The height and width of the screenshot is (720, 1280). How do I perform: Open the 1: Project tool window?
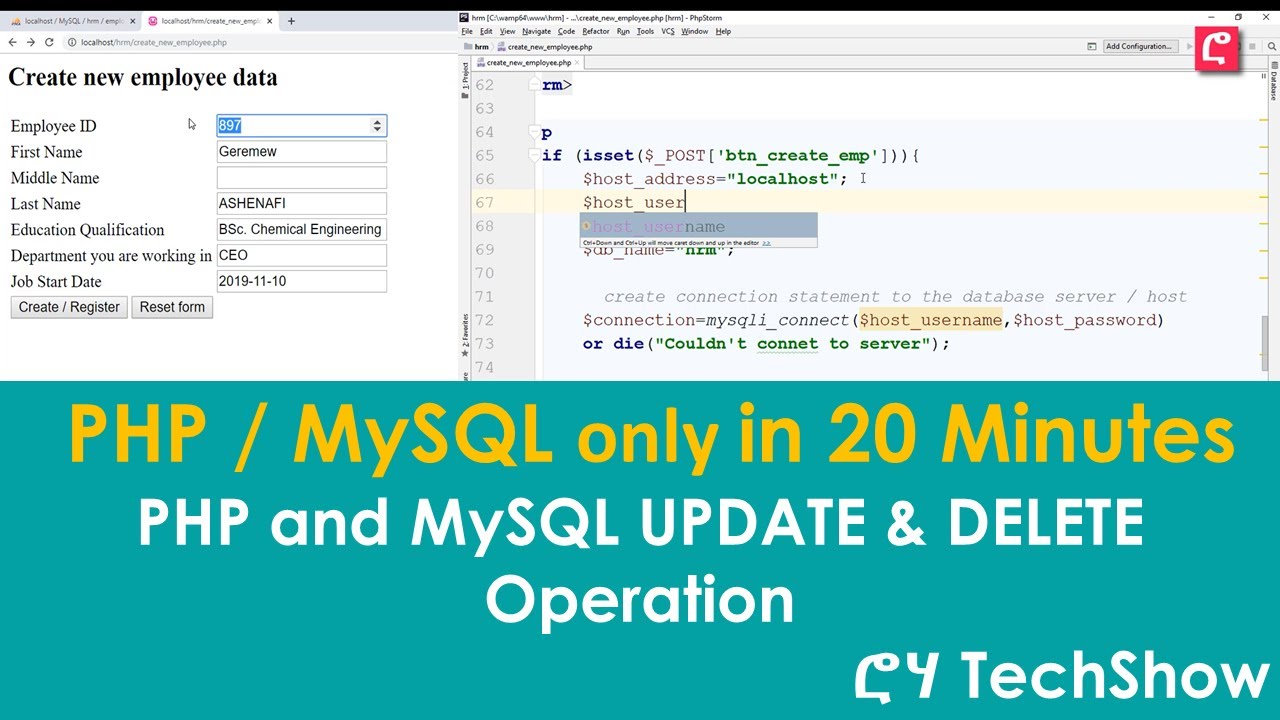pos(465,80)
